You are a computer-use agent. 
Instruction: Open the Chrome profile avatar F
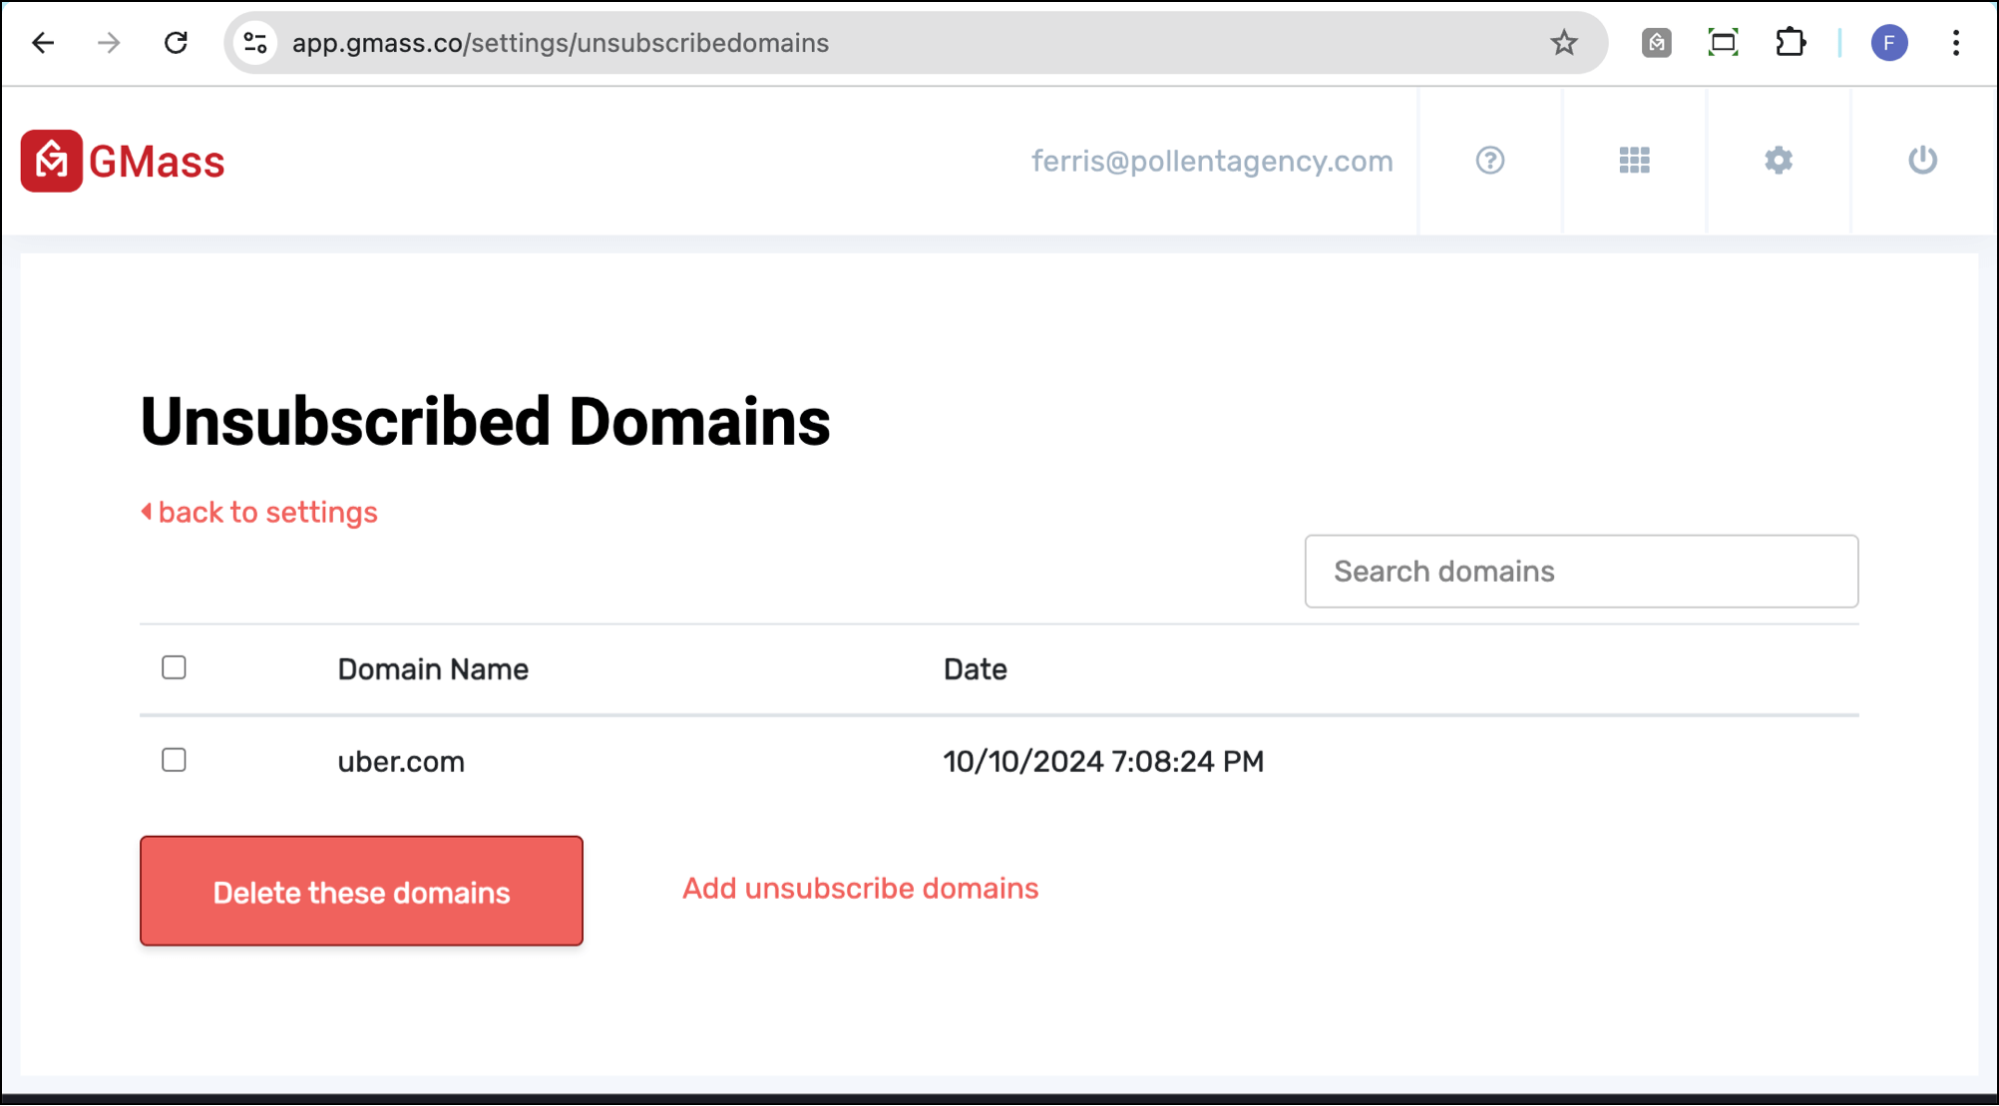point(1889,43)
